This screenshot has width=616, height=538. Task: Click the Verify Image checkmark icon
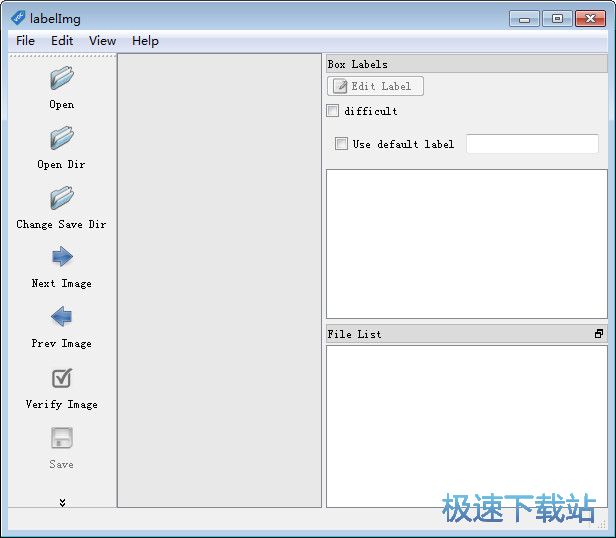(x=62, y=378)
